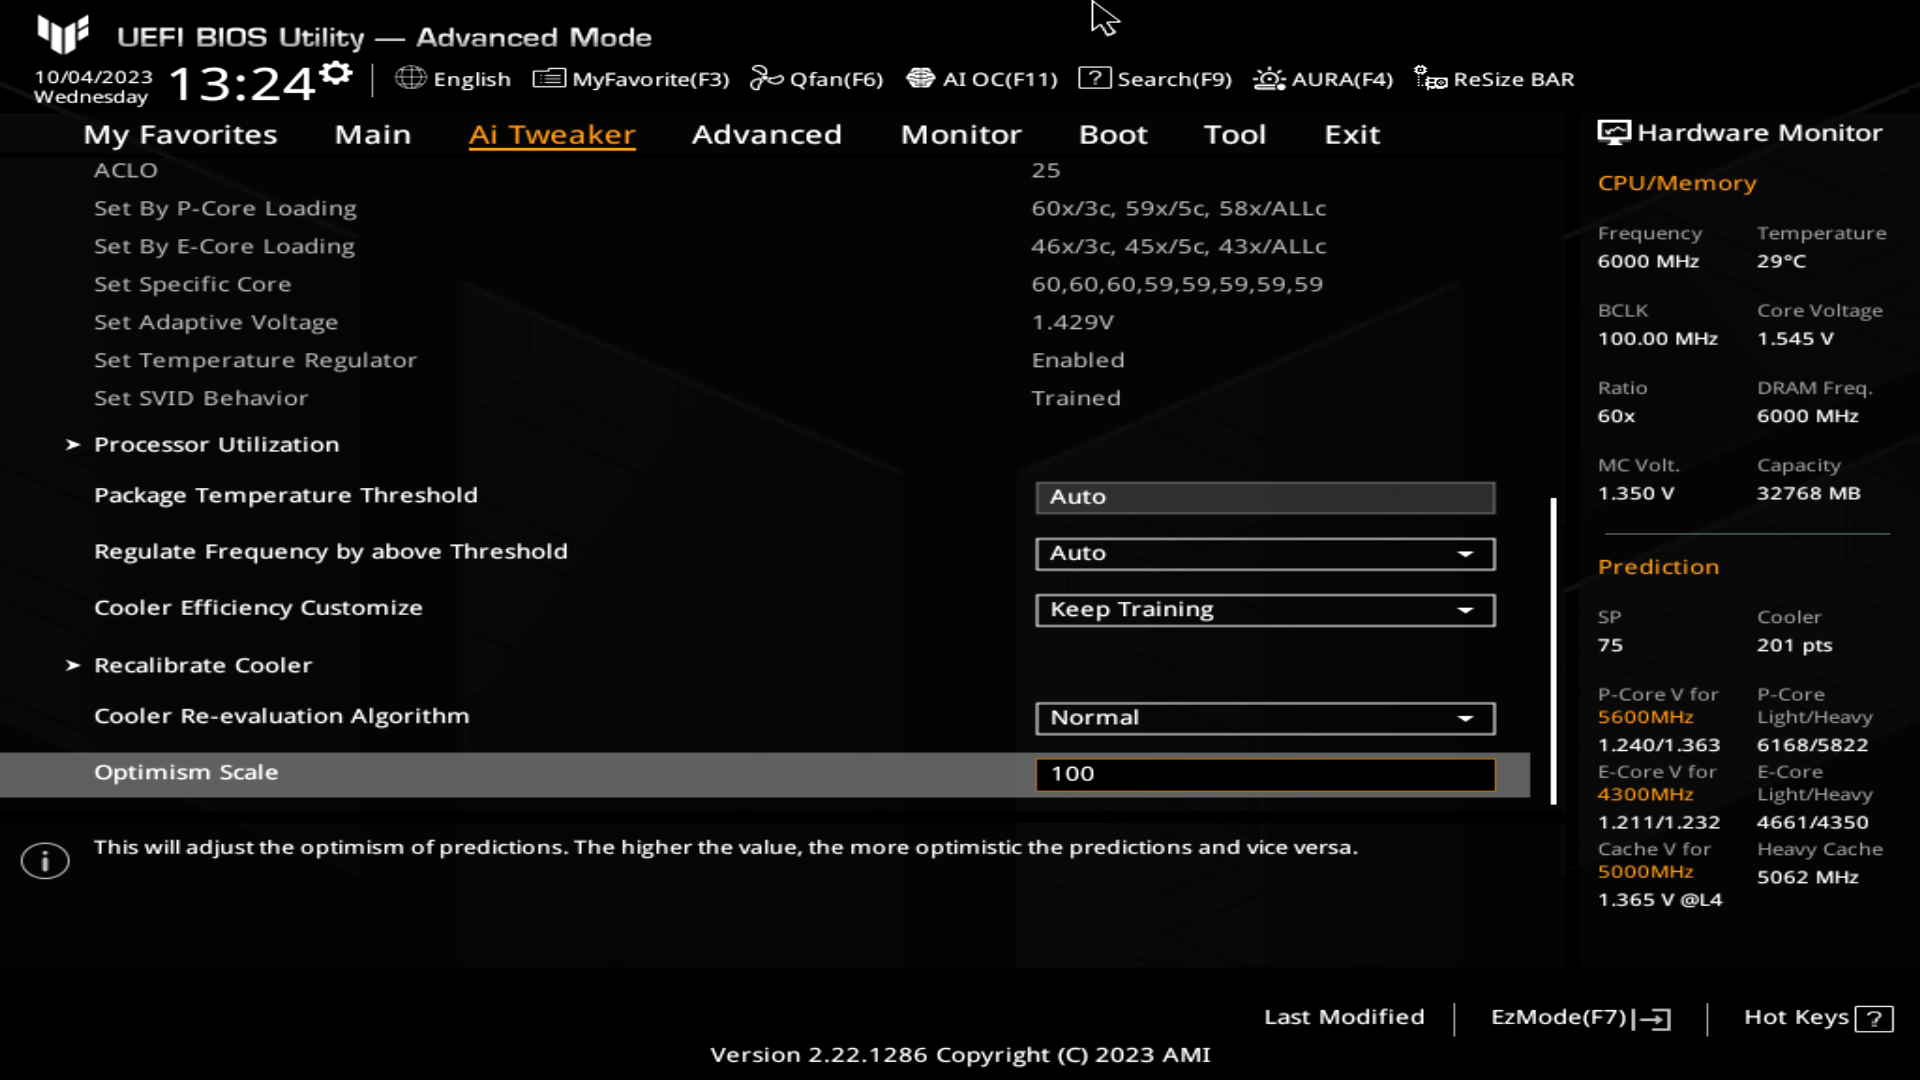The image size is (1920, 1080).
Task: Click the Search function icon
Action: click(x=1095, y=78)
